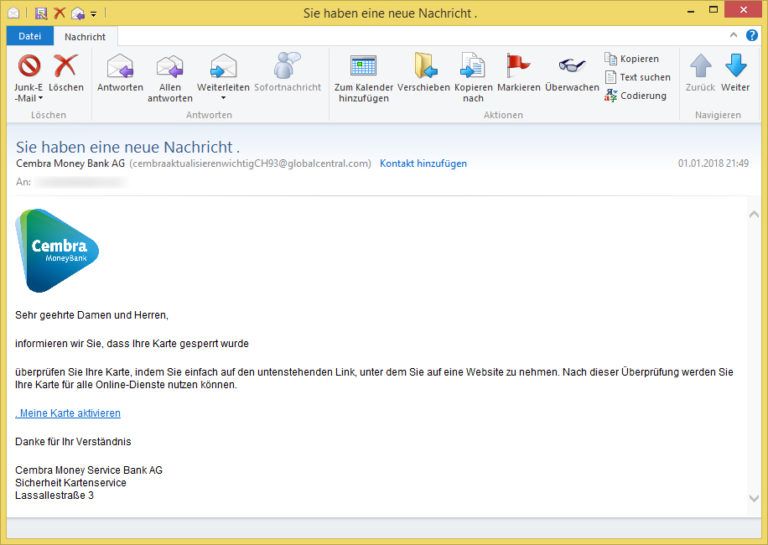Screen dimensions: 768x545
Task: Click the Kontakt hinzufügen link
Action: (x=423, y=164)
